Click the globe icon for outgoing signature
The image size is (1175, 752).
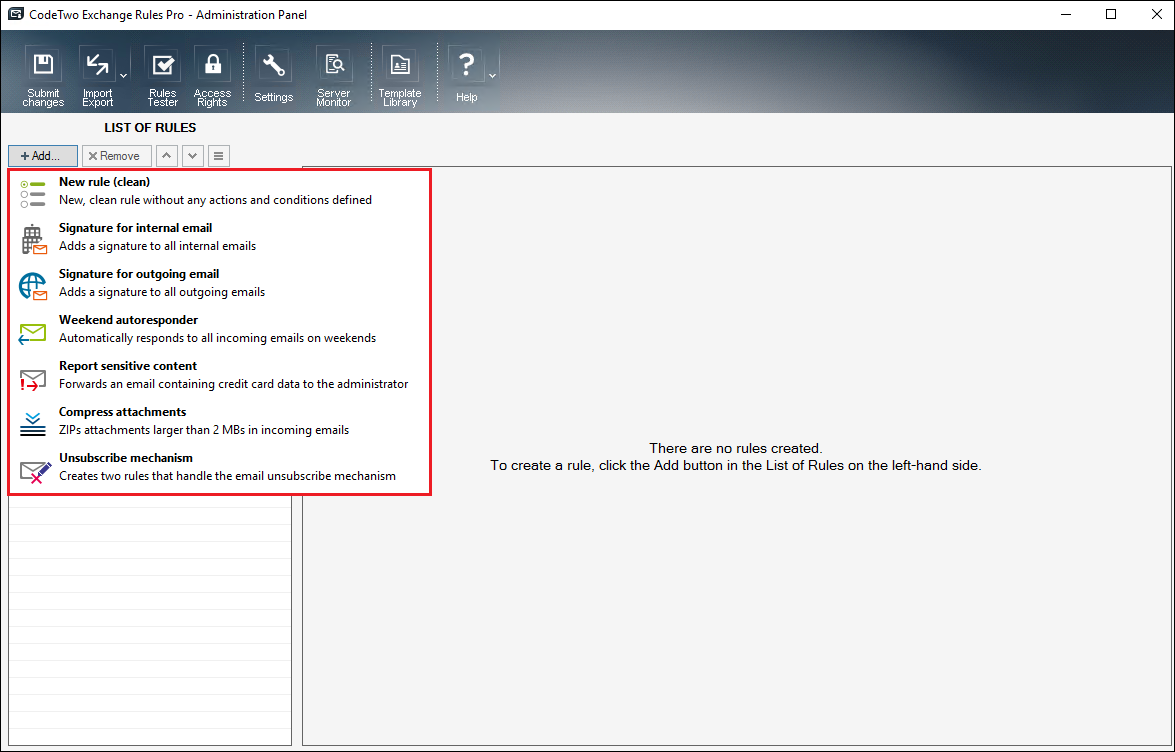(x=34, y=286)
